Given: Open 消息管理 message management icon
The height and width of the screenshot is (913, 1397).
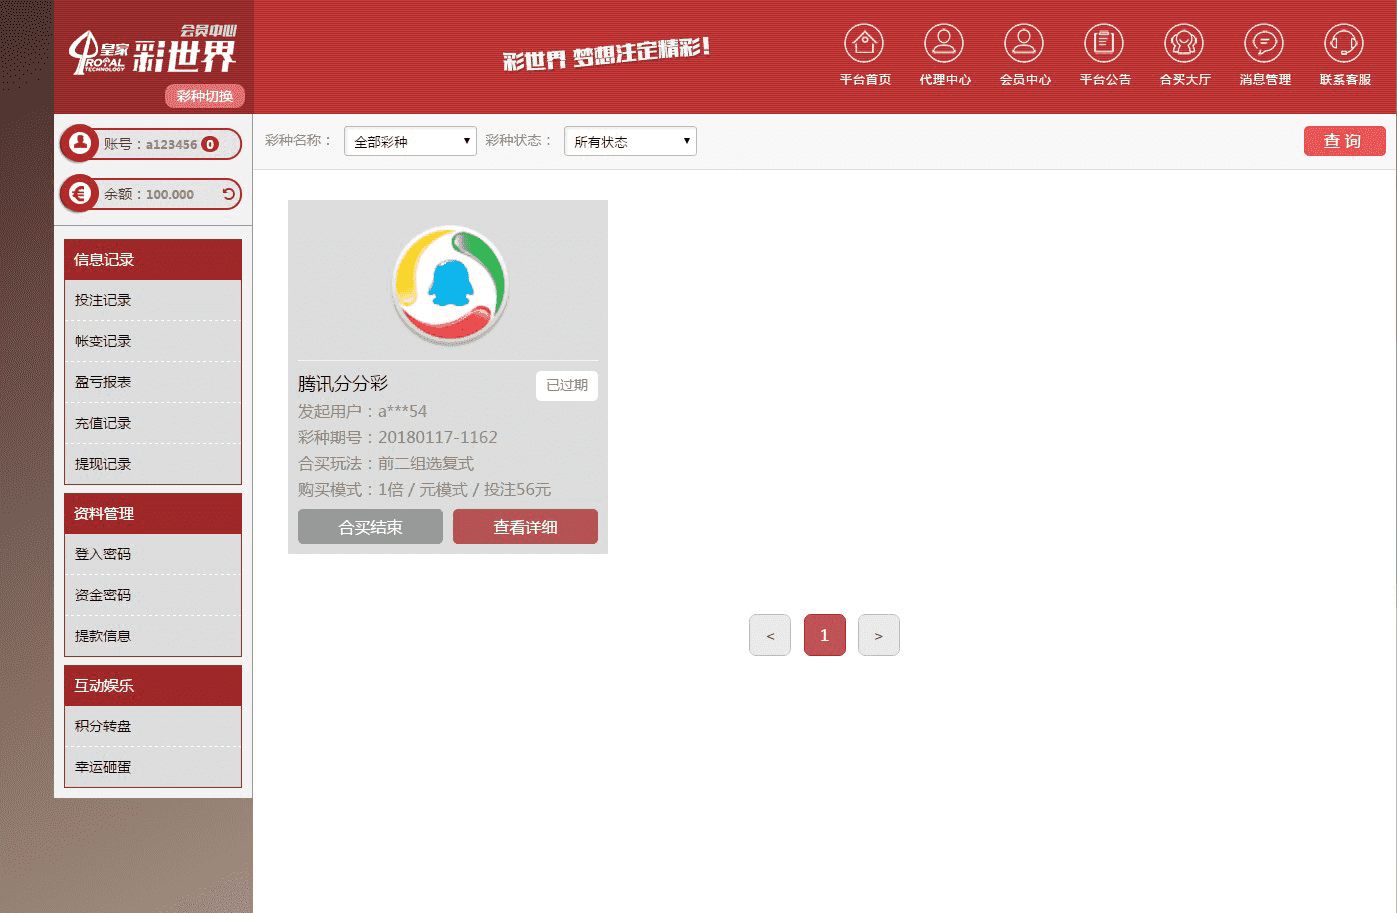Looking at the screenshot, I should [1264, 45].
